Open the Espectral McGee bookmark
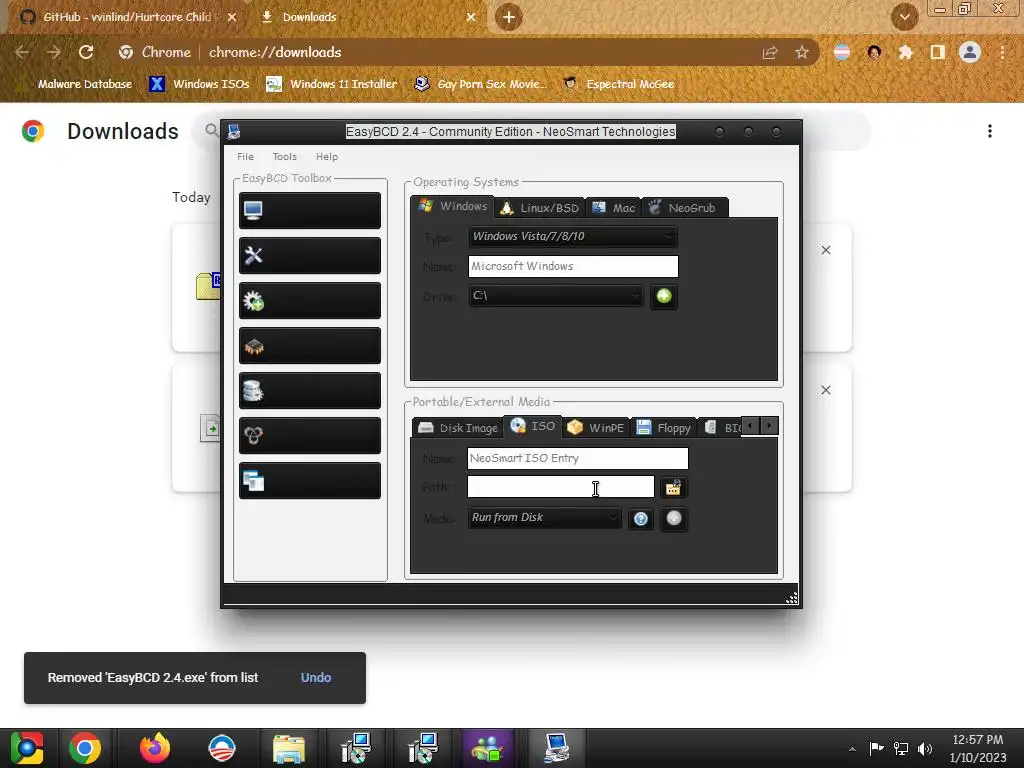1024x768 pixels. point(619,84)
